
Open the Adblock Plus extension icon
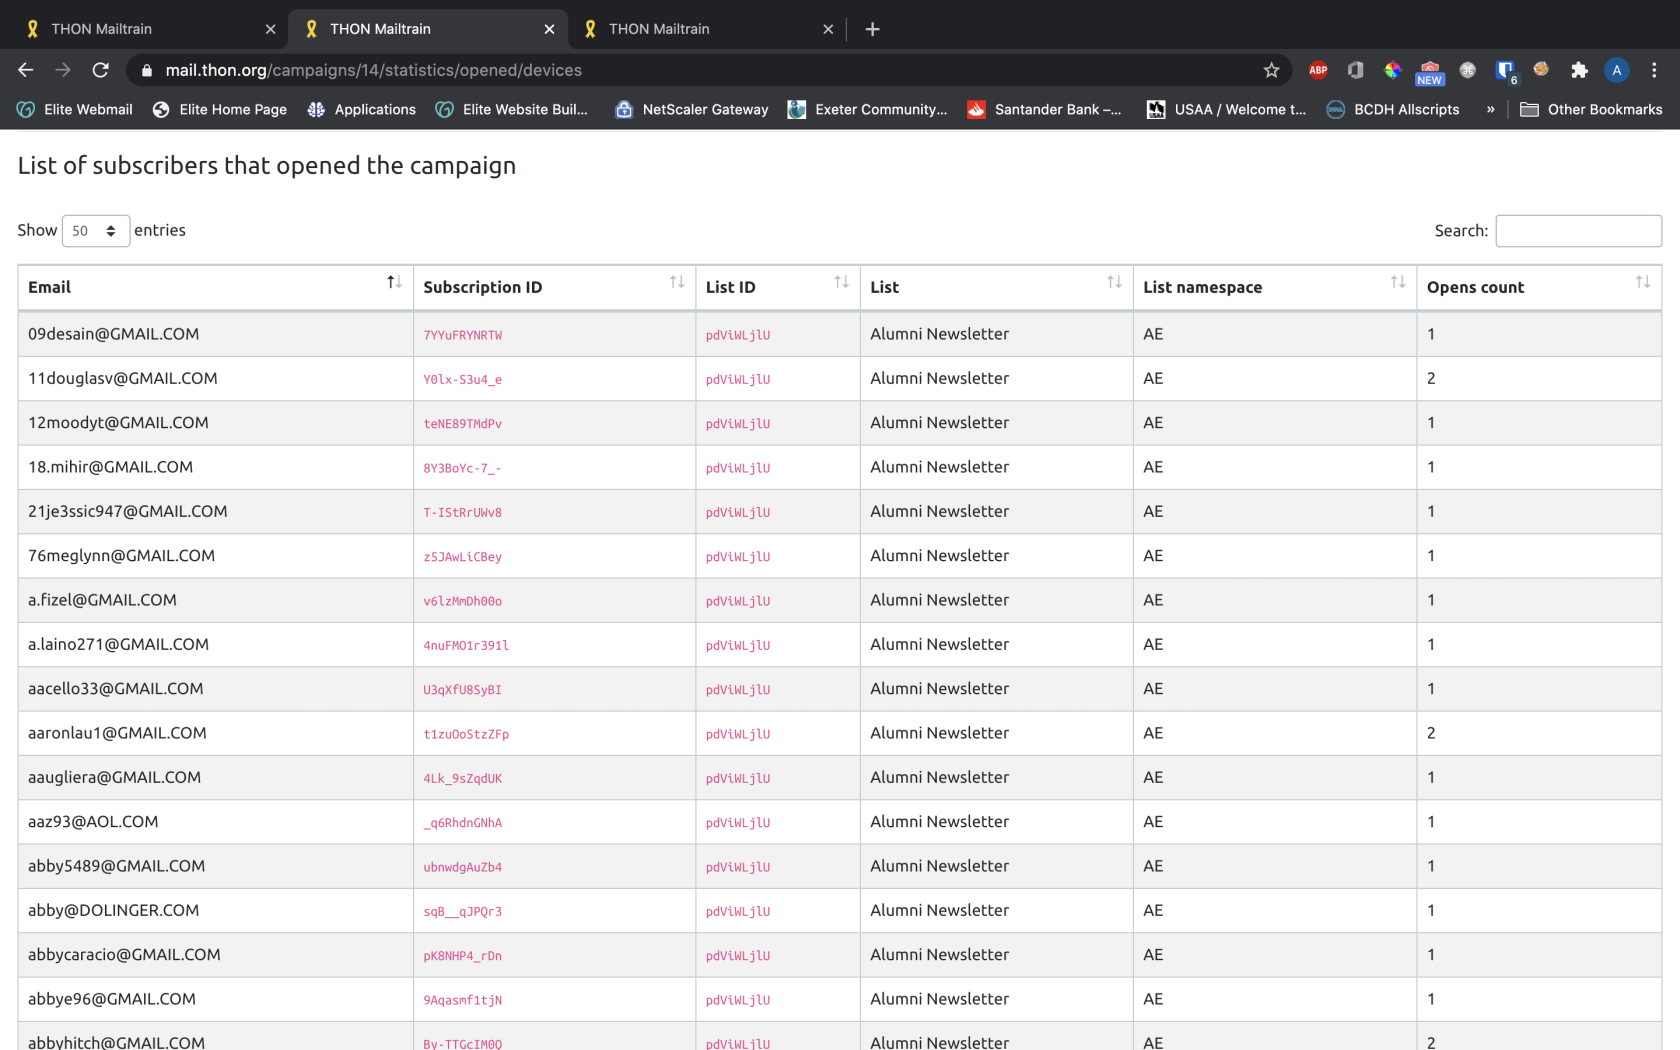[1318, 70]
